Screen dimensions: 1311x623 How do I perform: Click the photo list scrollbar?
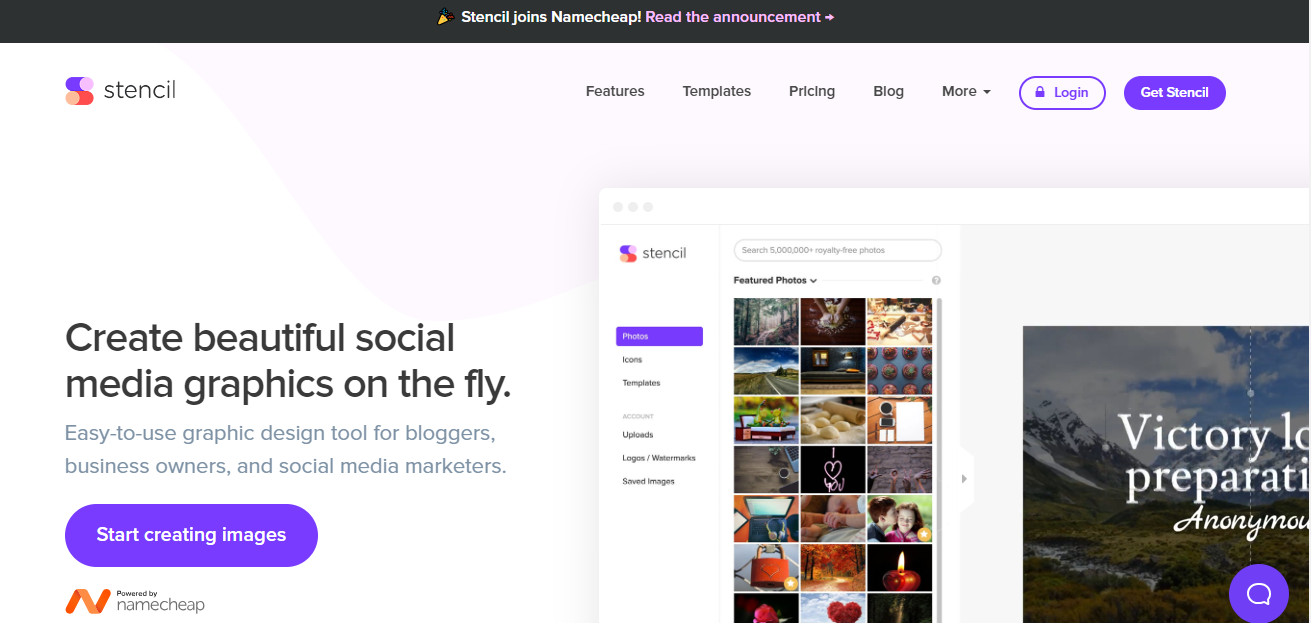click(x=939, y=460)
